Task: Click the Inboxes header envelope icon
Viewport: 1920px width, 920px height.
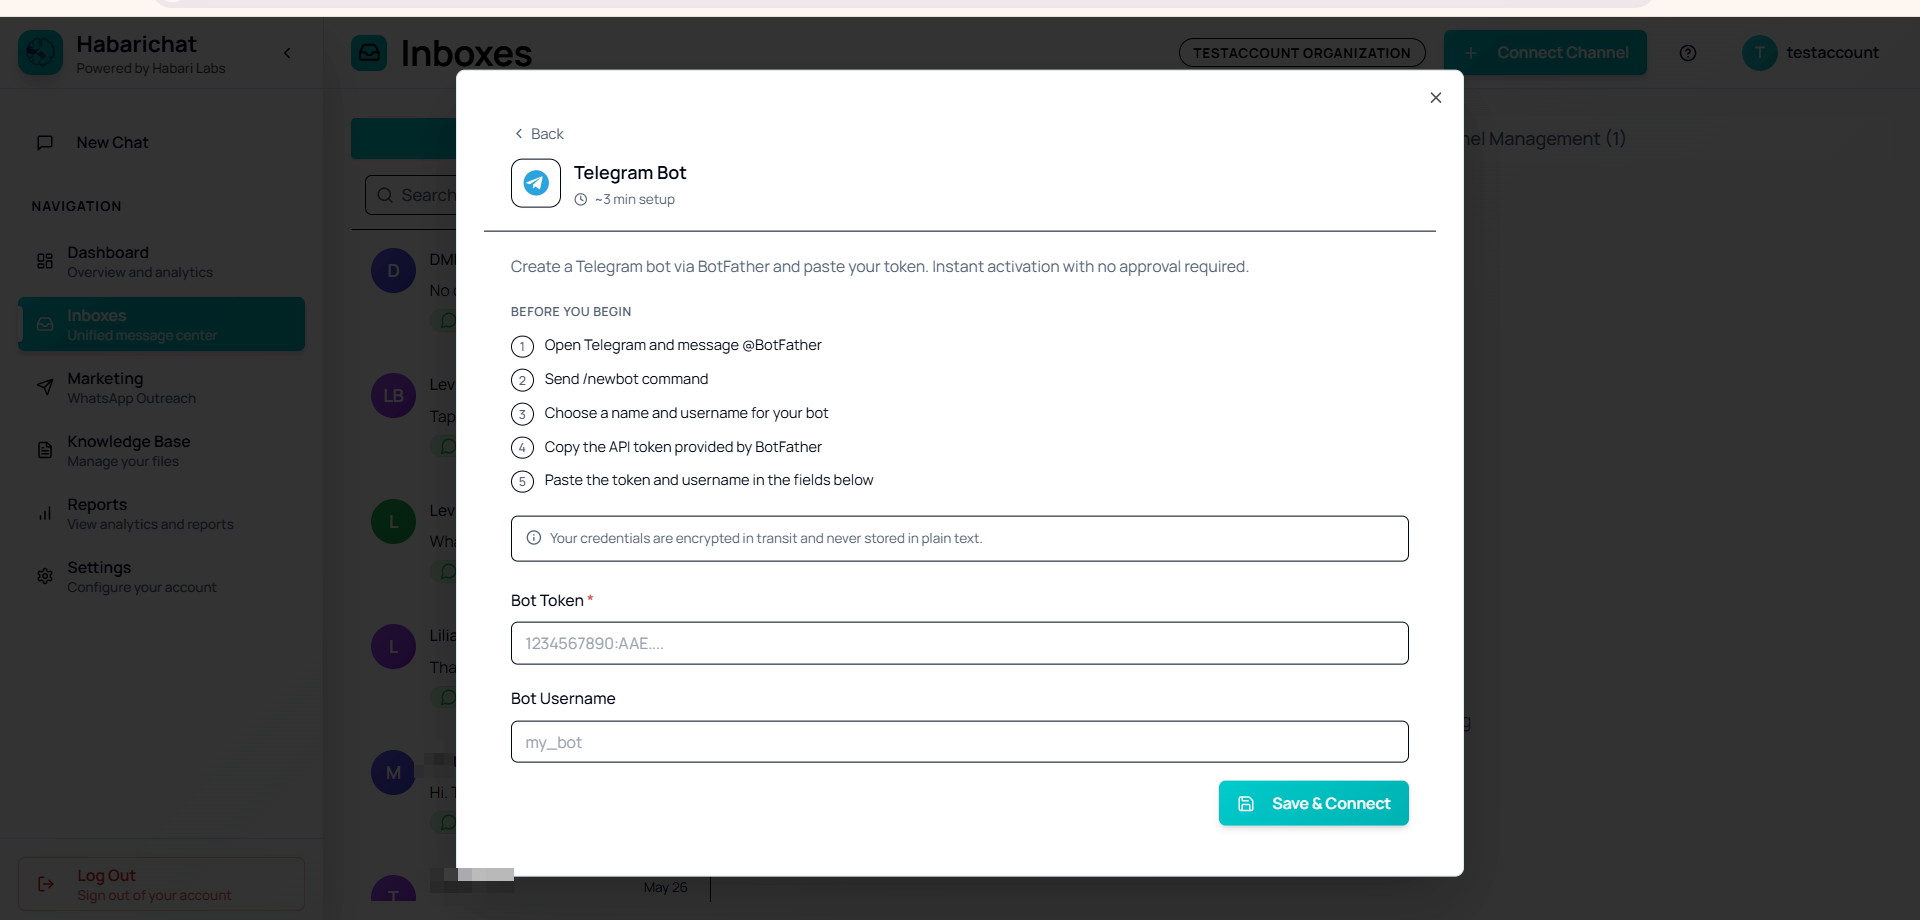Action: coord(369,53)
